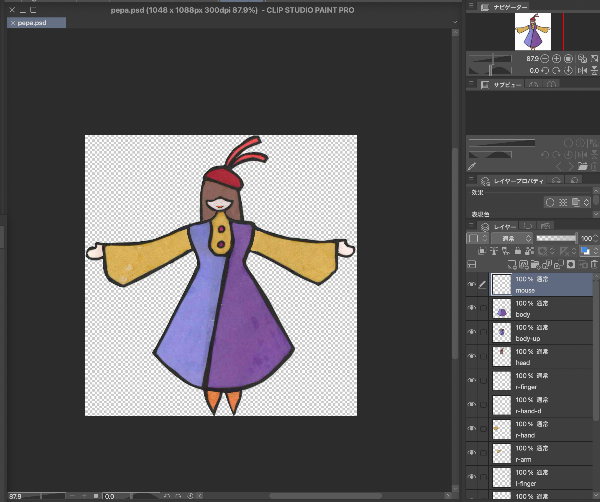Zoom in using the Navigator plus icon
Viewport: 600px width, 502px height.
[x=555, y=59]
